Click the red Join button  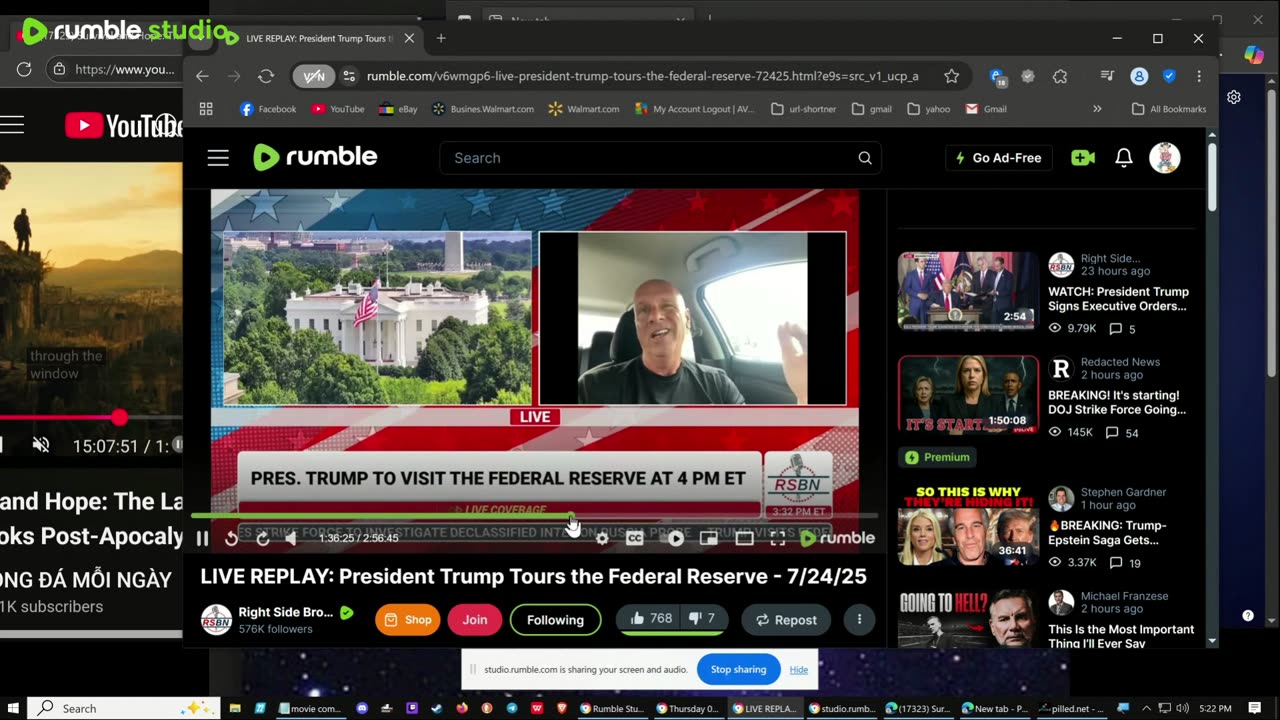[475, 620]
